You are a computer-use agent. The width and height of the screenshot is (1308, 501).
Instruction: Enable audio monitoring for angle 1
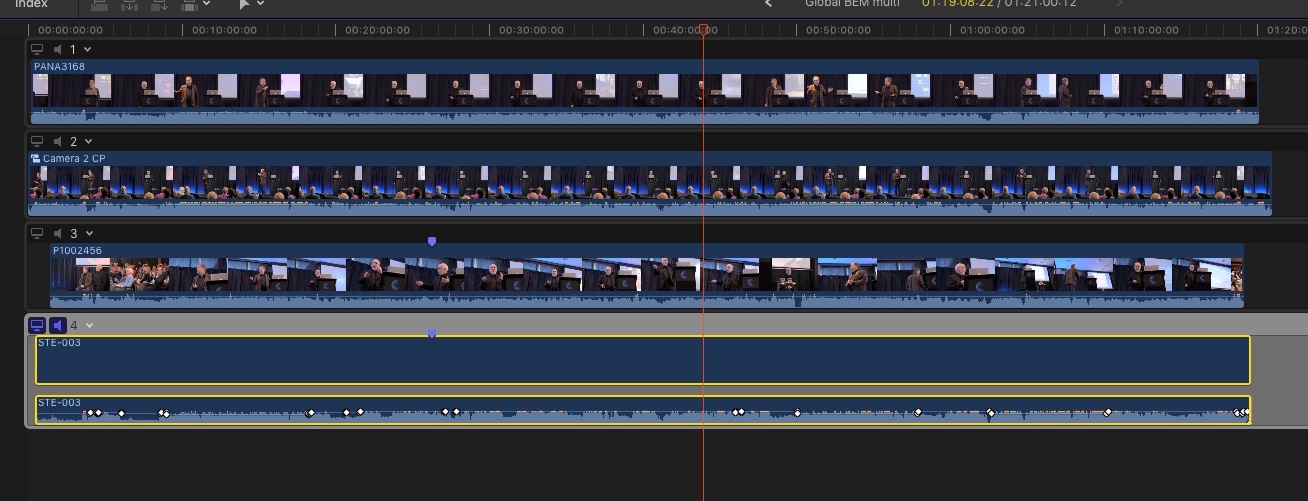58,50
